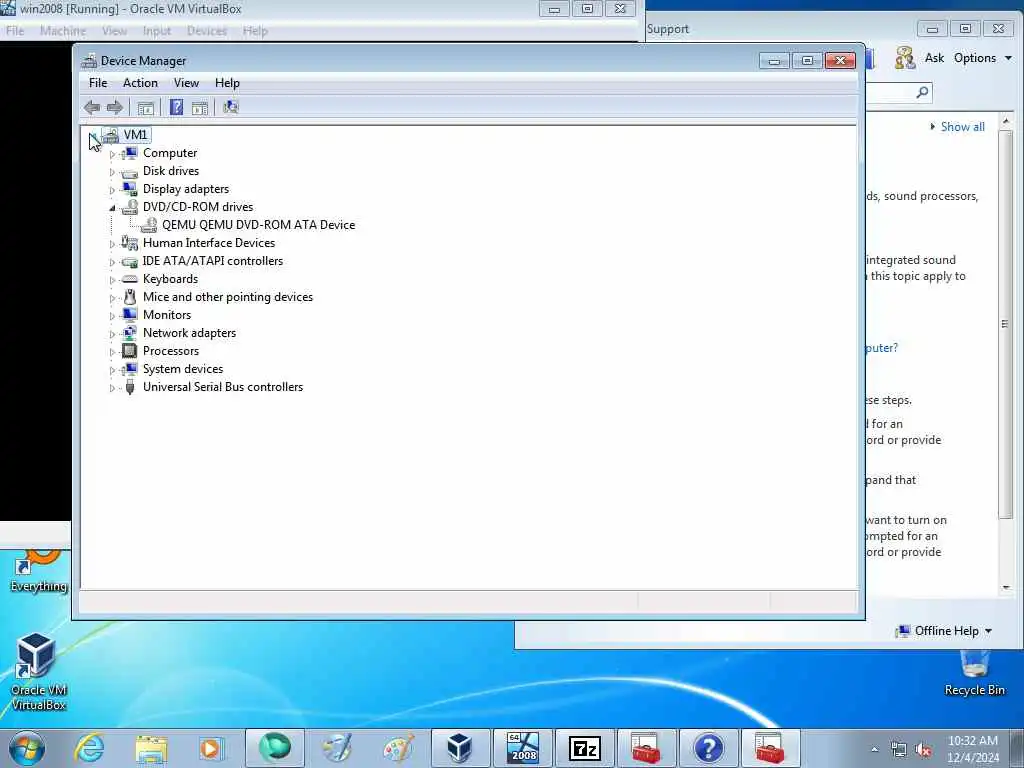Select the Monitors label
Screen dimensions: 1024x768
point(167,315)
